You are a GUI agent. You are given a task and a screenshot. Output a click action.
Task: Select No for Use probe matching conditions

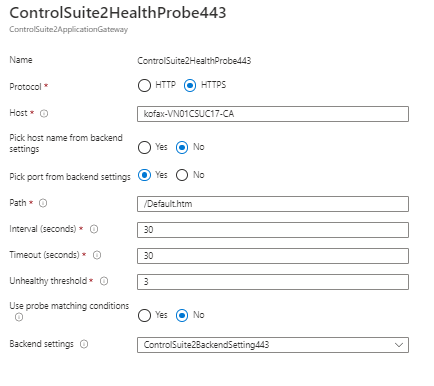(x=182, y=315)
